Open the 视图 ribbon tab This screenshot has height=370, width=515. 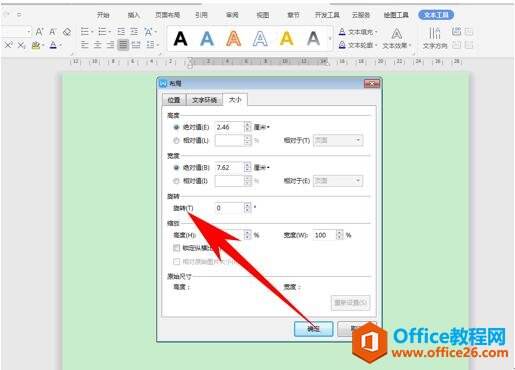click(x=263, y=15)
